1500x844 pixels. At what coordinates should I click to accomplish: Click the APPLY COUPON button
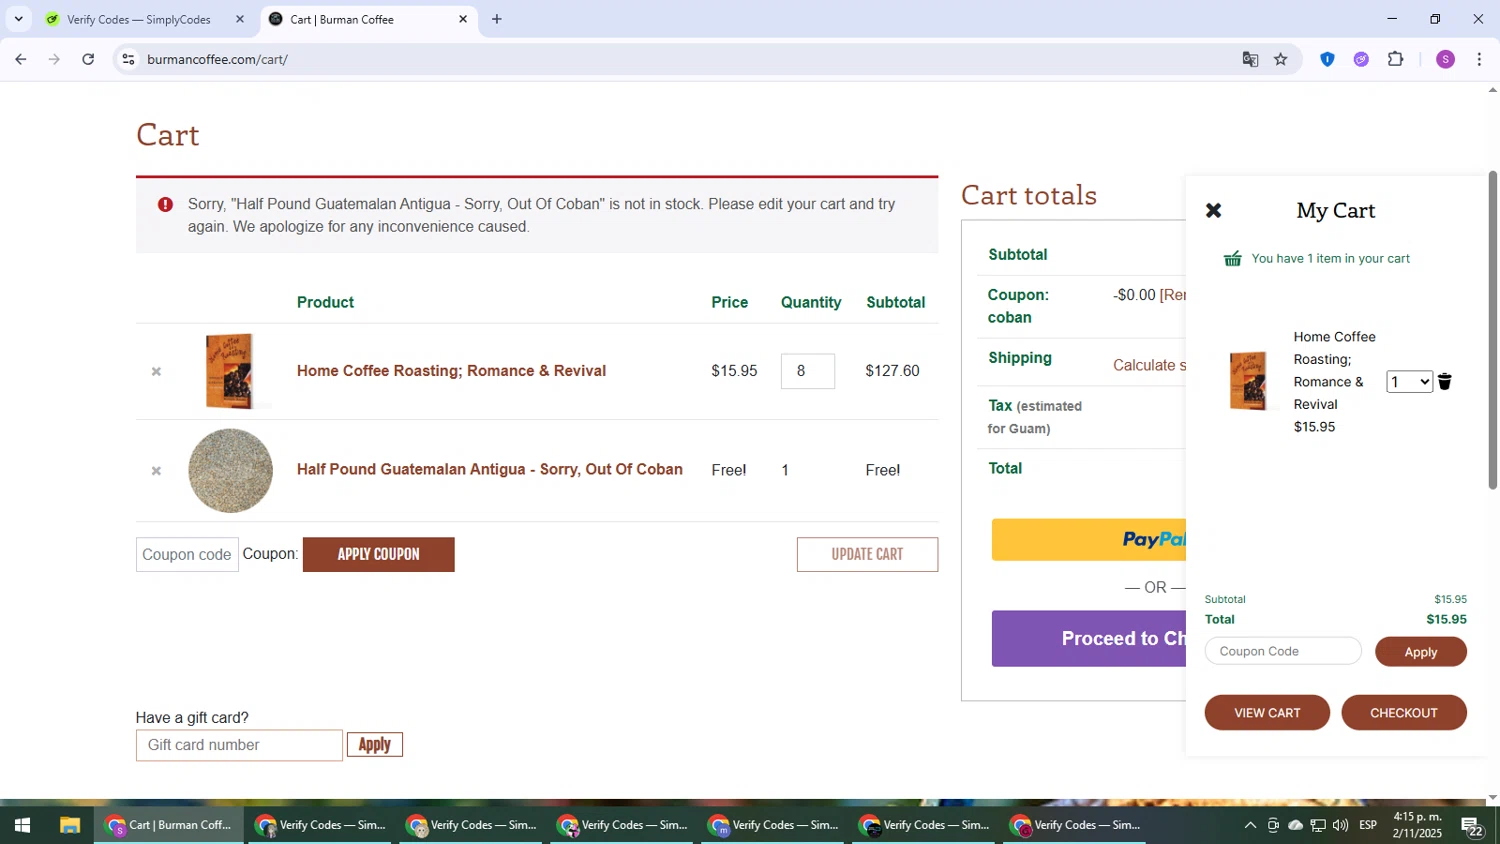(x=378, y=554)
